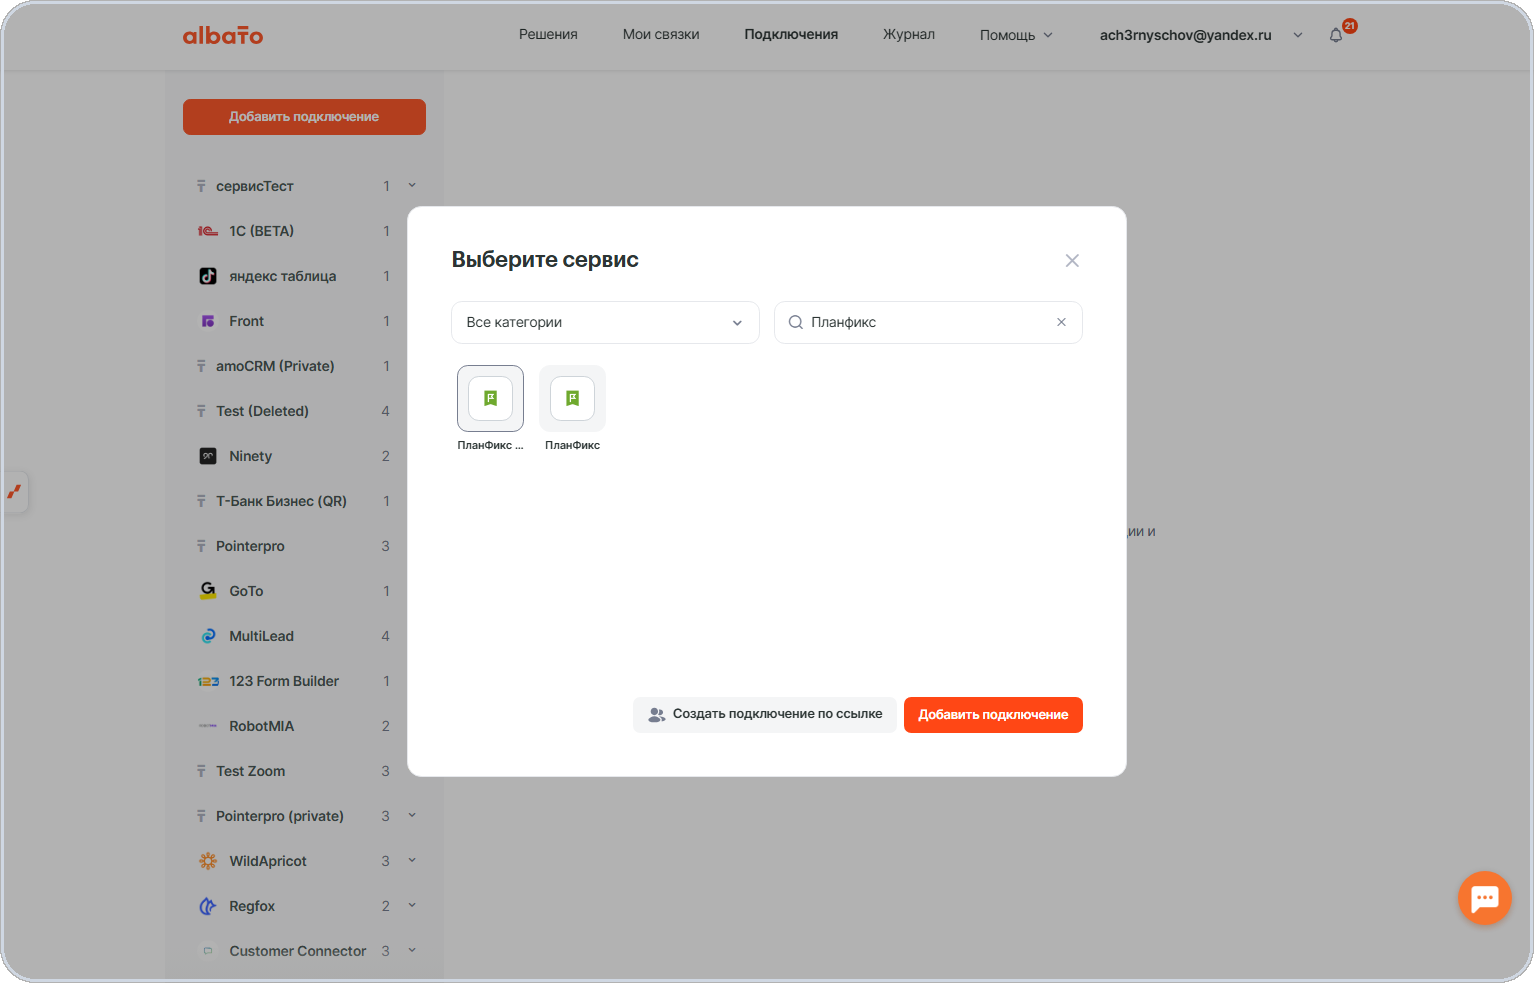Expand the Regfox connection group
Viewport: 1534px width, 983px height.
point(412,906)
